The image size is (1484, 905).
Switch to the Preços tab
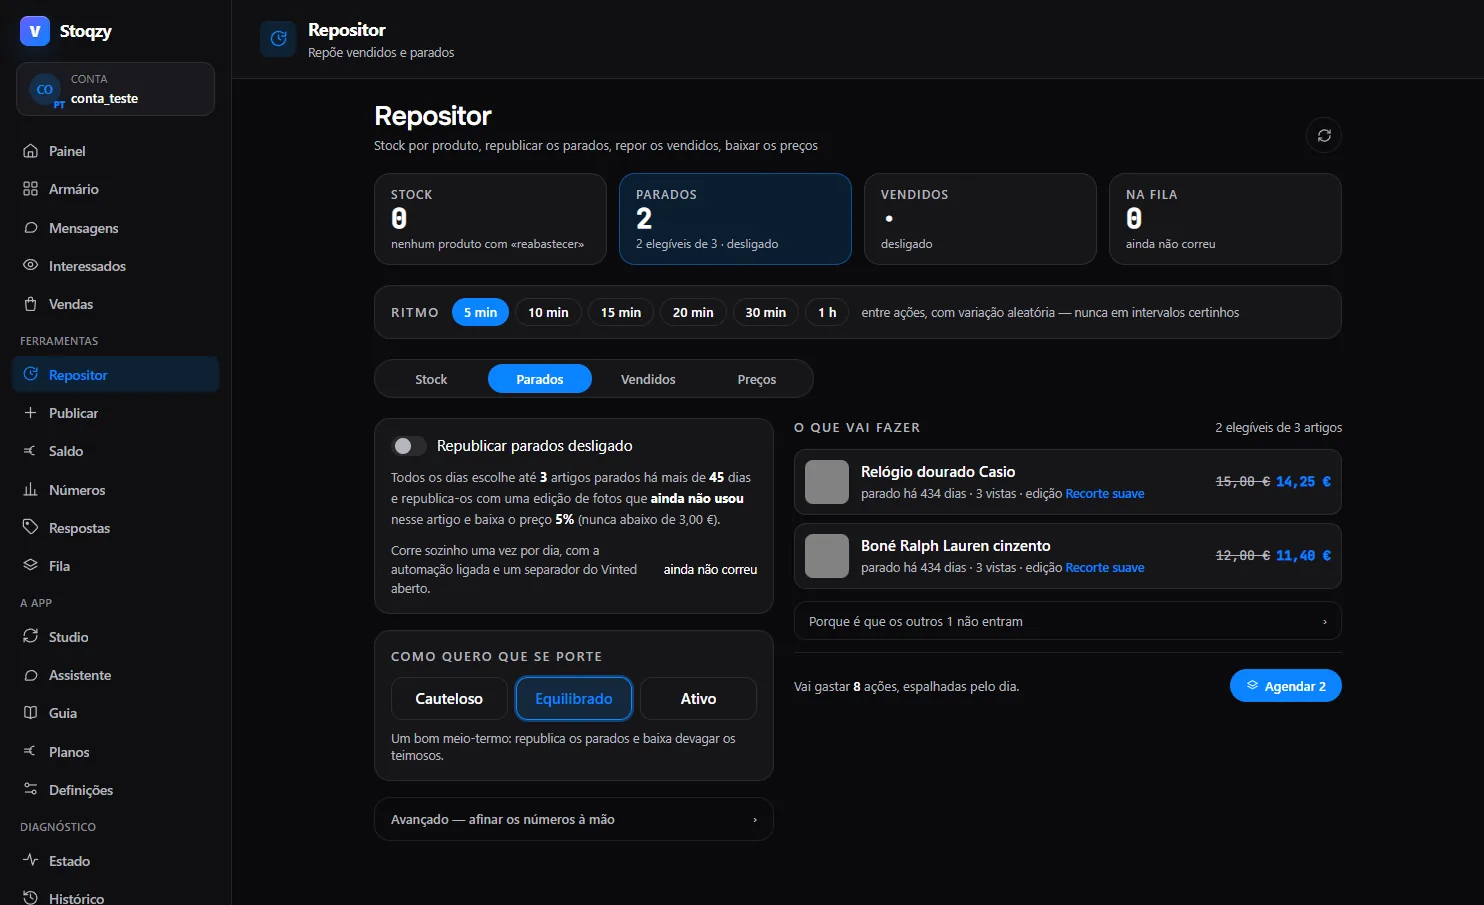click(757, 379)
